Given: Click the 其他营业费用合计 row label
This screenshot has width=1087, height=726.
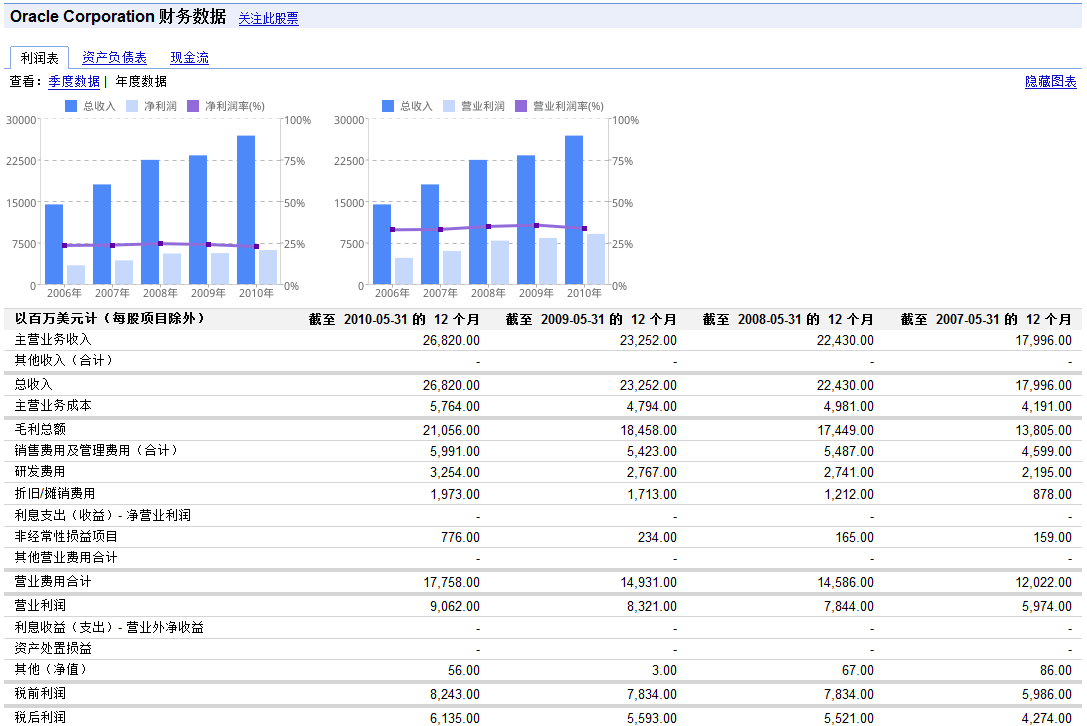Looking at the screenshot, I should [x=66, y=558].
